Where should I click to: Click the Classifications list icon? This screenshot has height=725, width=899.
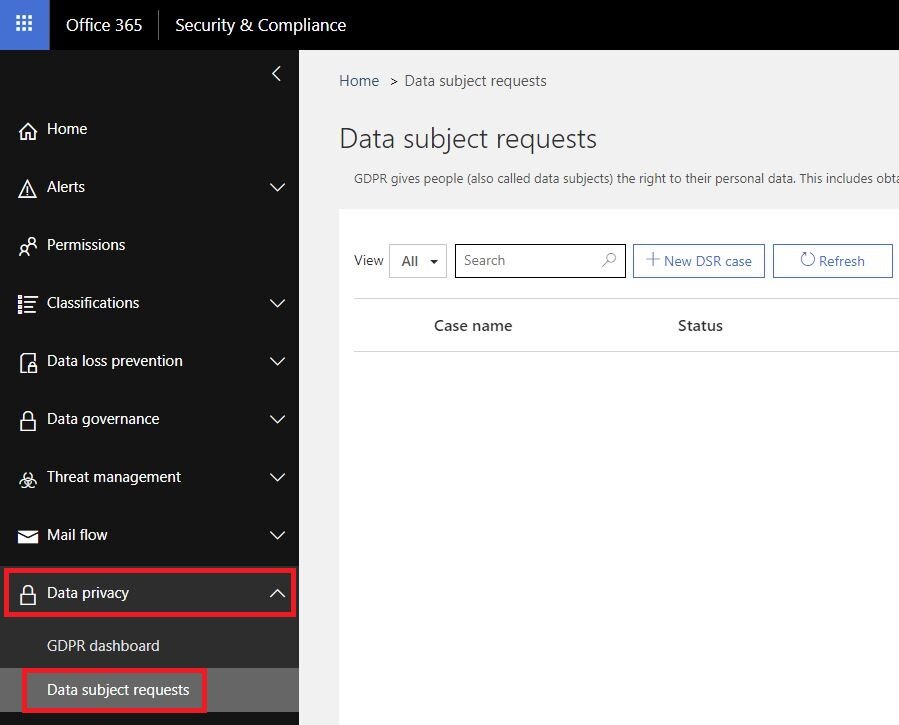(28, 304)
